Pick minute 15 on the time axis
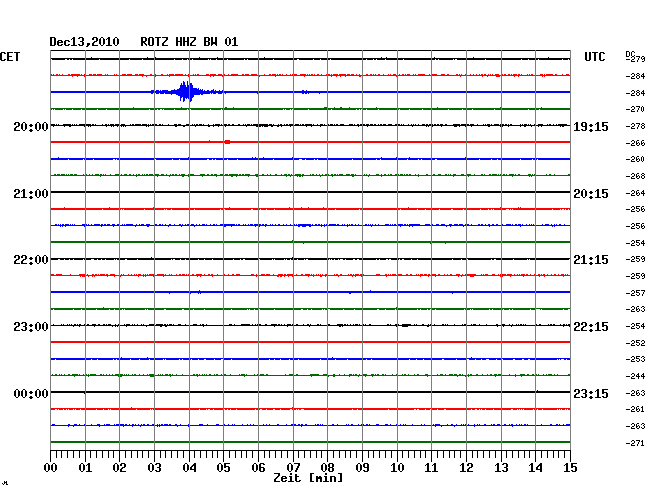This screenshot has height=494, width=650. pyautogui.click(x=570, y=468)
